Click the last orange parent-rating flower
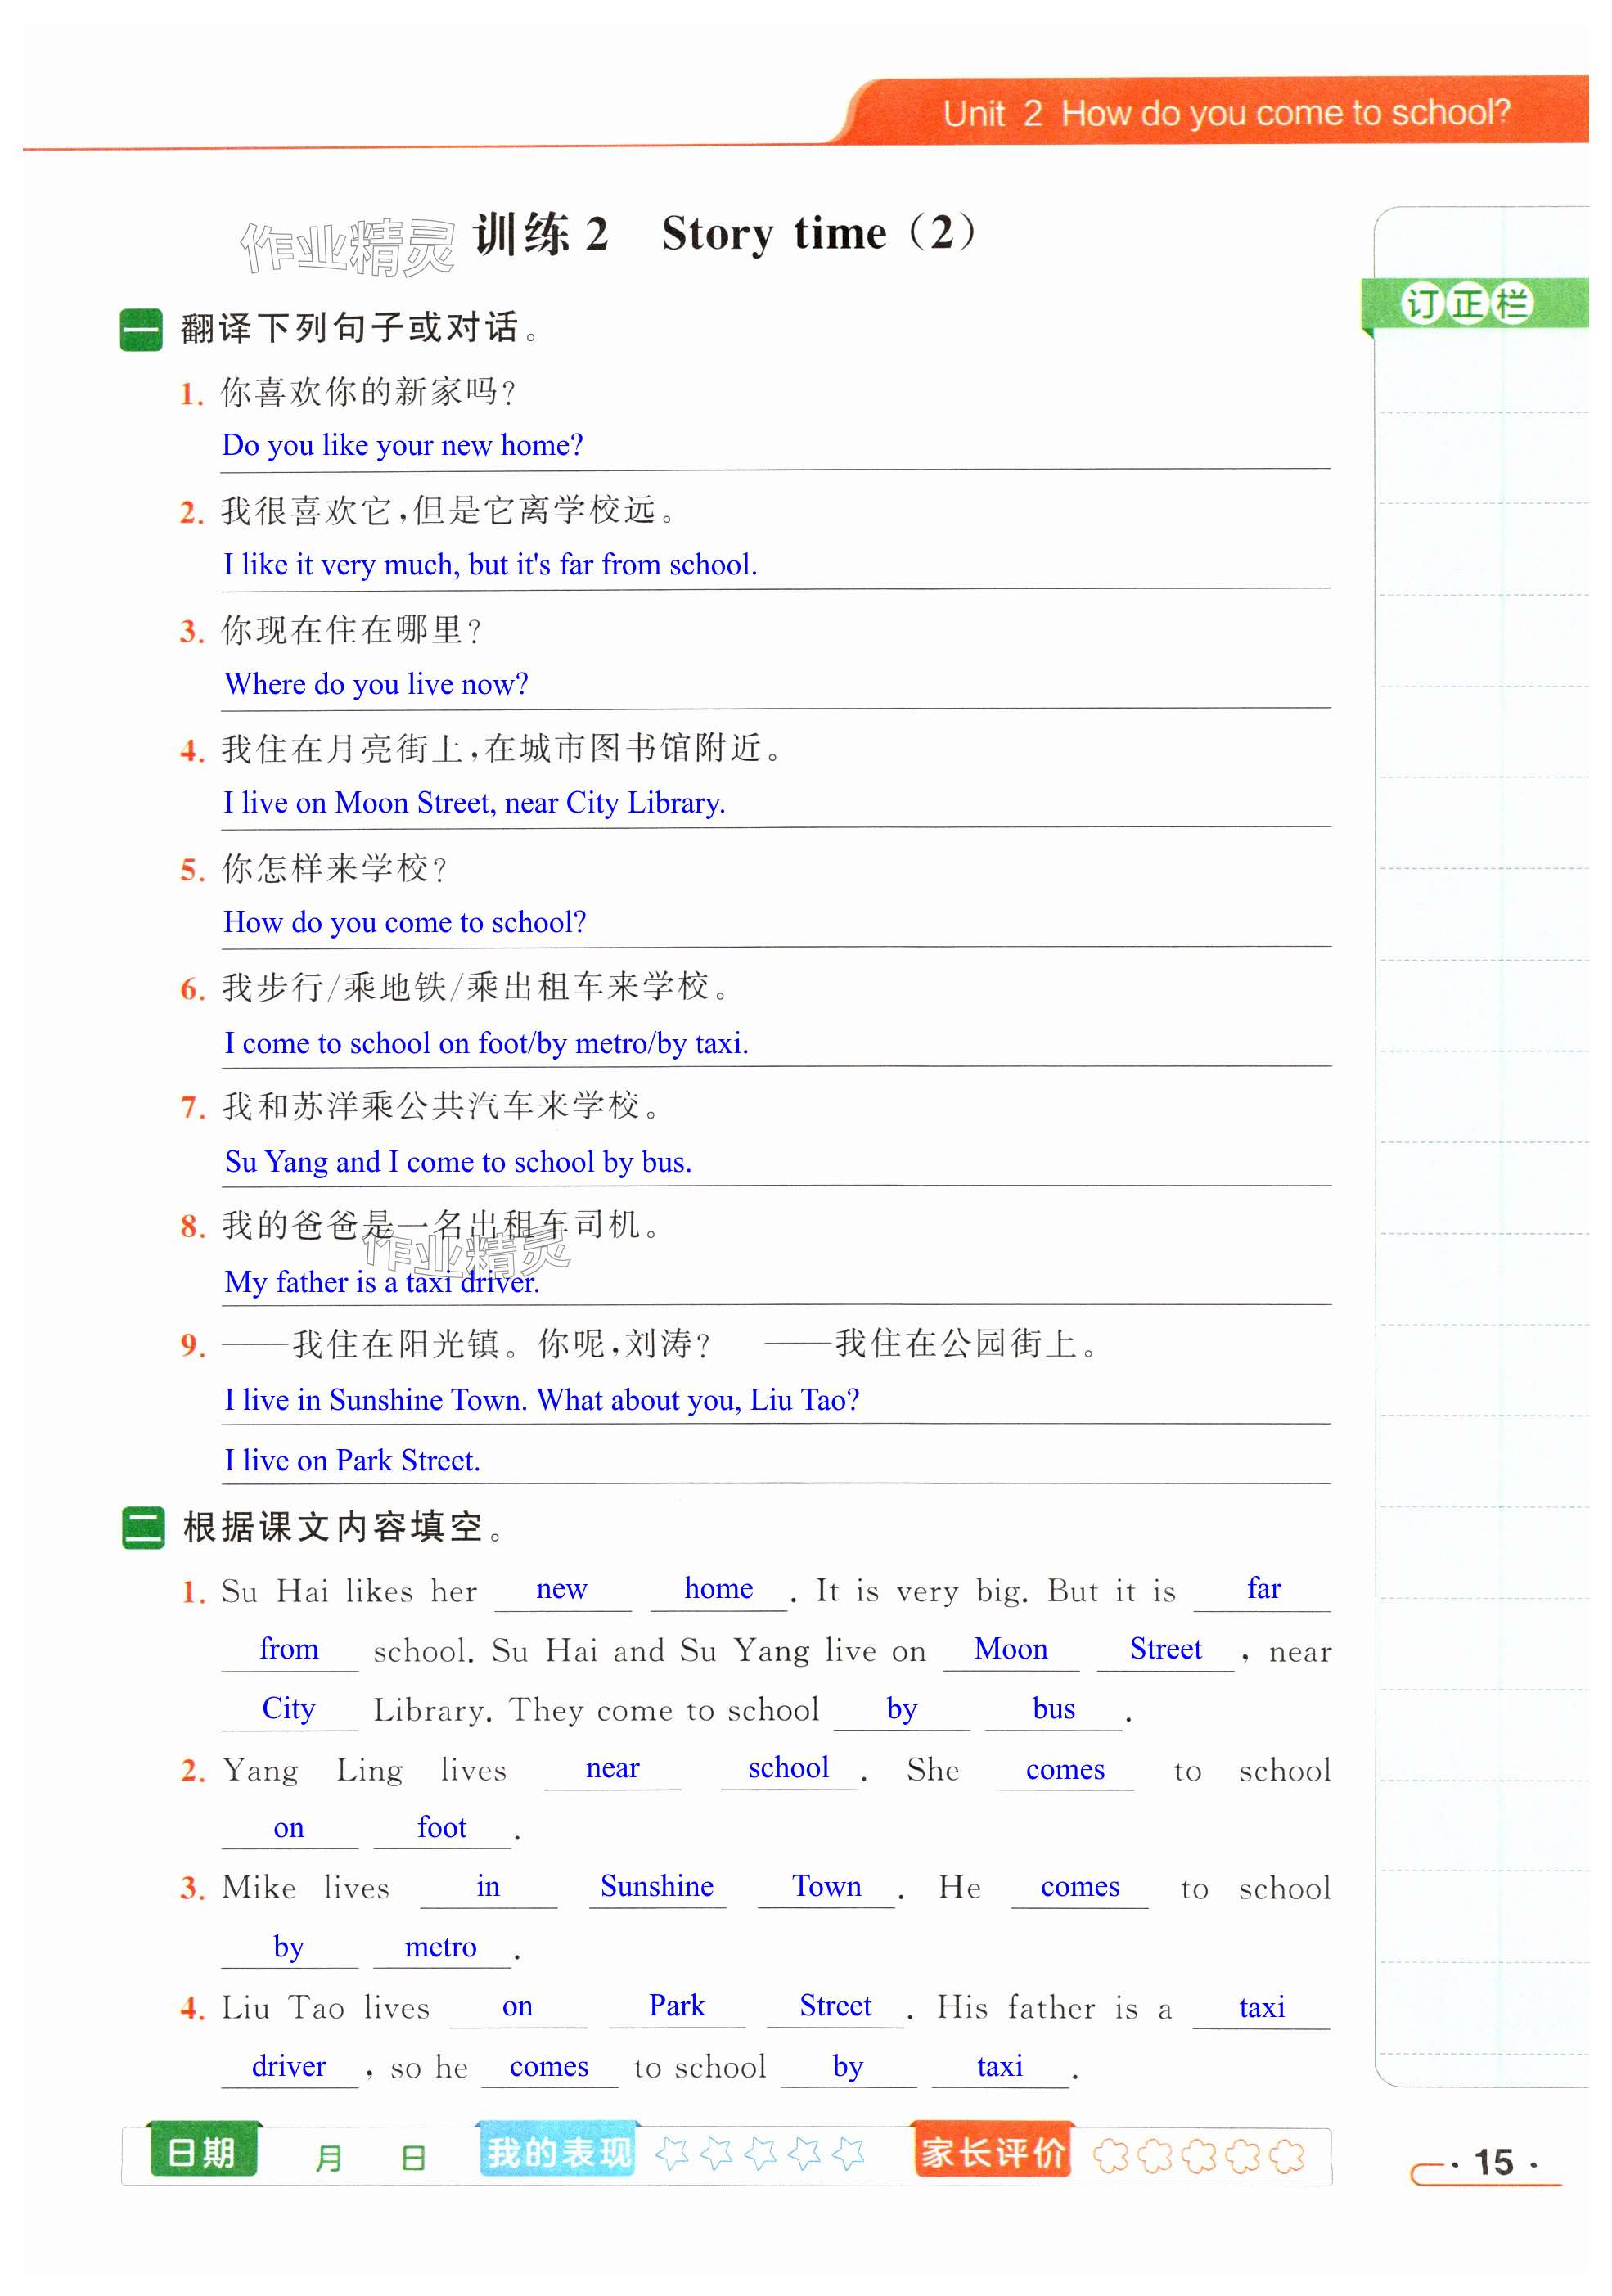 pos(1287,2155)
